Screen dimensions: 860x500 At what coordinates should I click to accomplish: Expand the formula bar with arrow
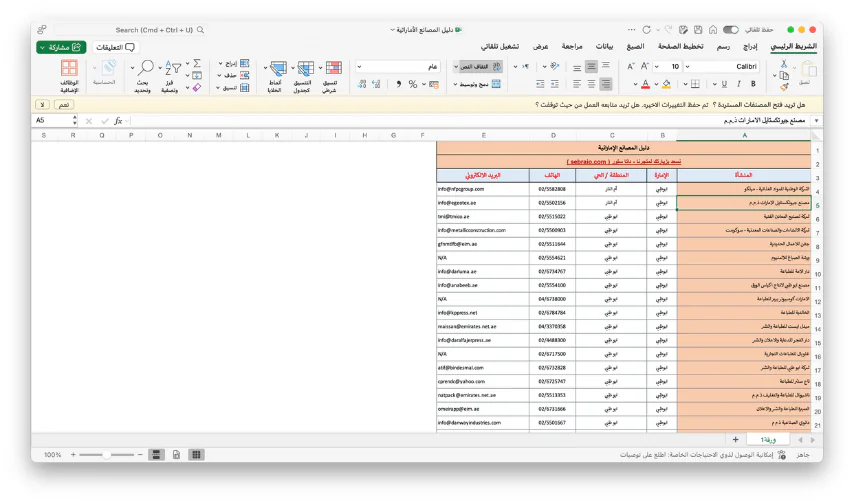click(817, 120)
